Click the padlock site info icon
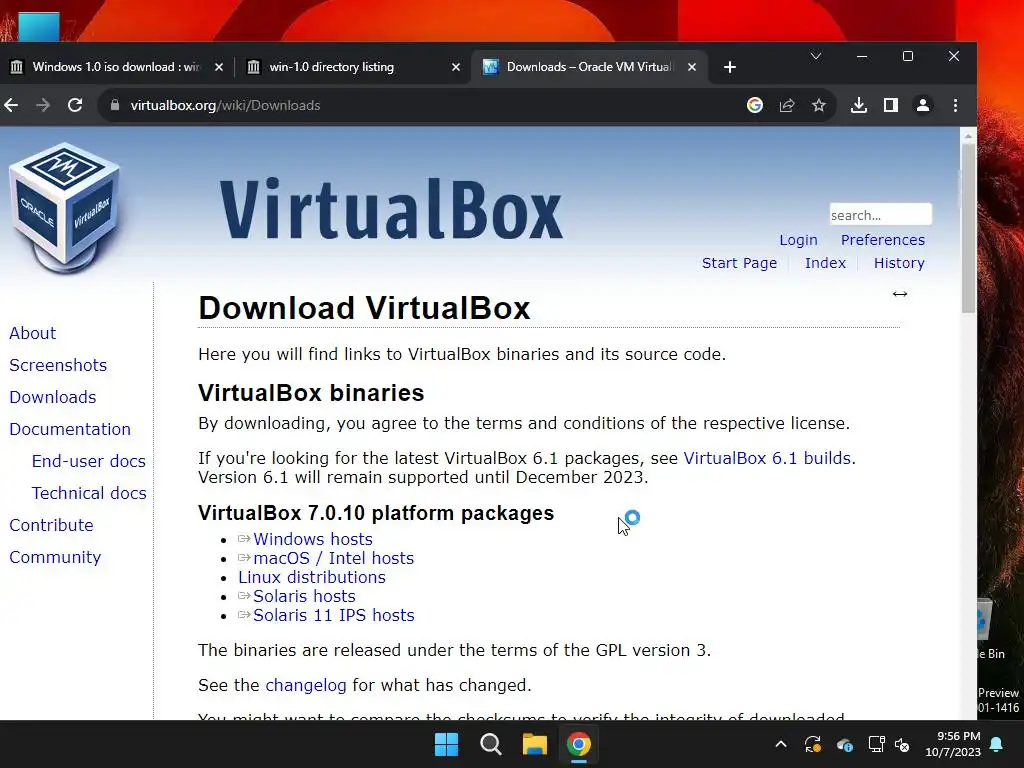This screenshot has height=768, width=1024. click(115, 105)
